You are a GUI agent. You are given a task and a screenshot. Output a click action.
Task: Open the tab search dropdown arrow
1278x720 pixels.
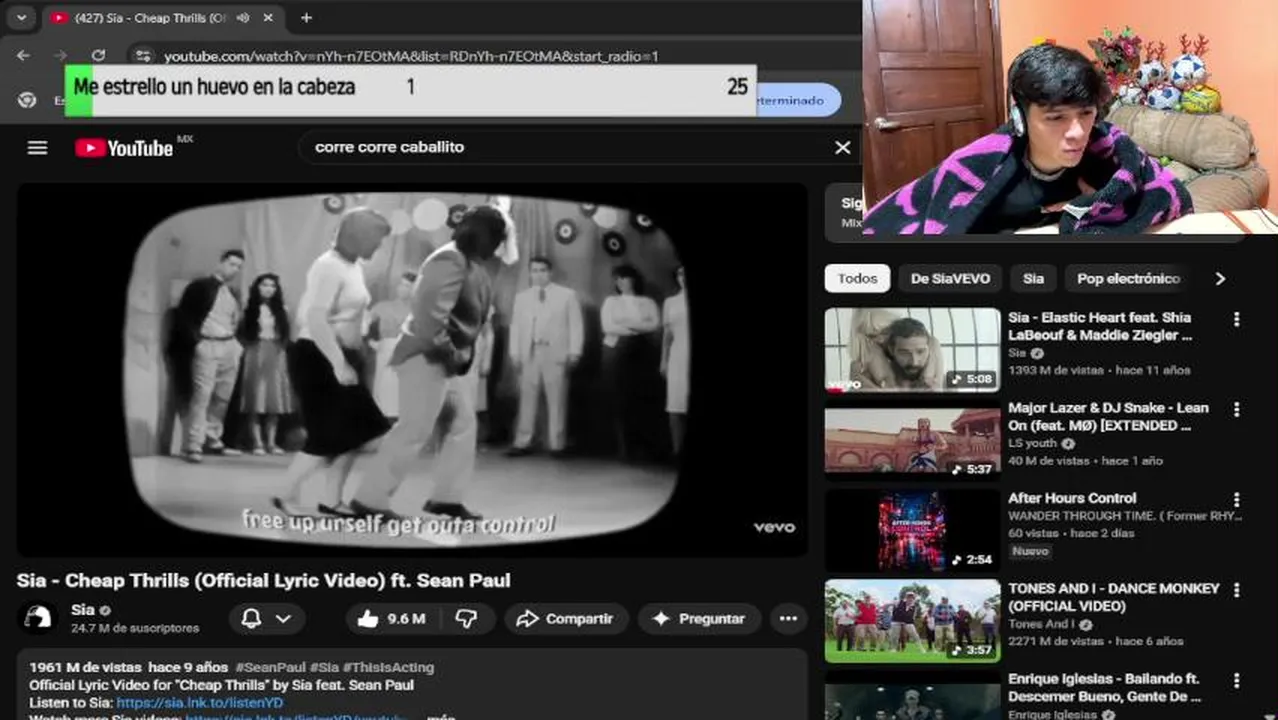(x=21, y=17)
